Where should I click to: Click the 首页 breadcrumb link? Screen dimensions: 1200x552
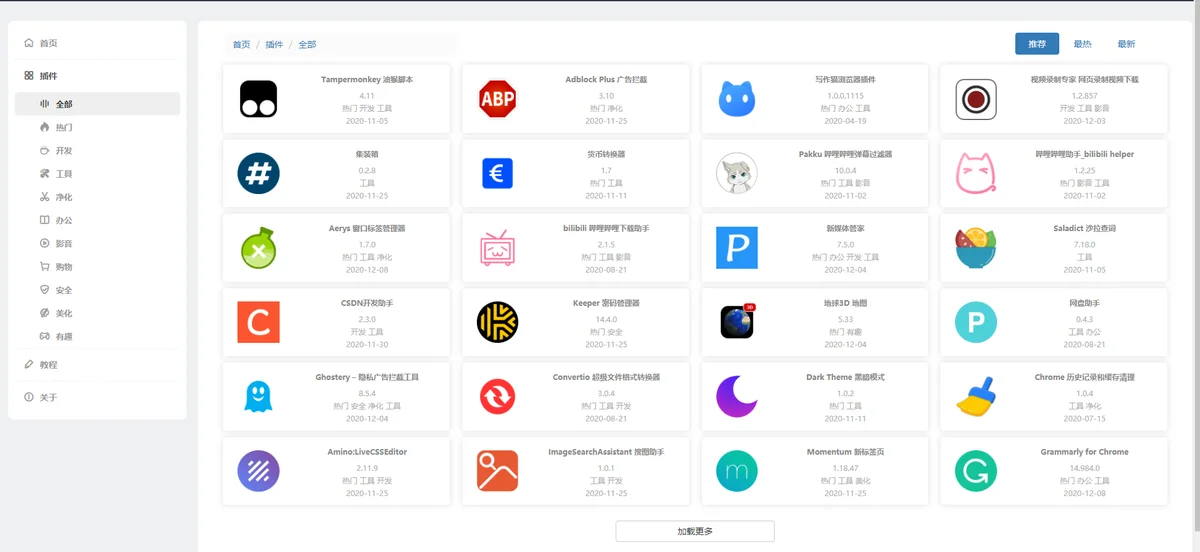(241, 44)
